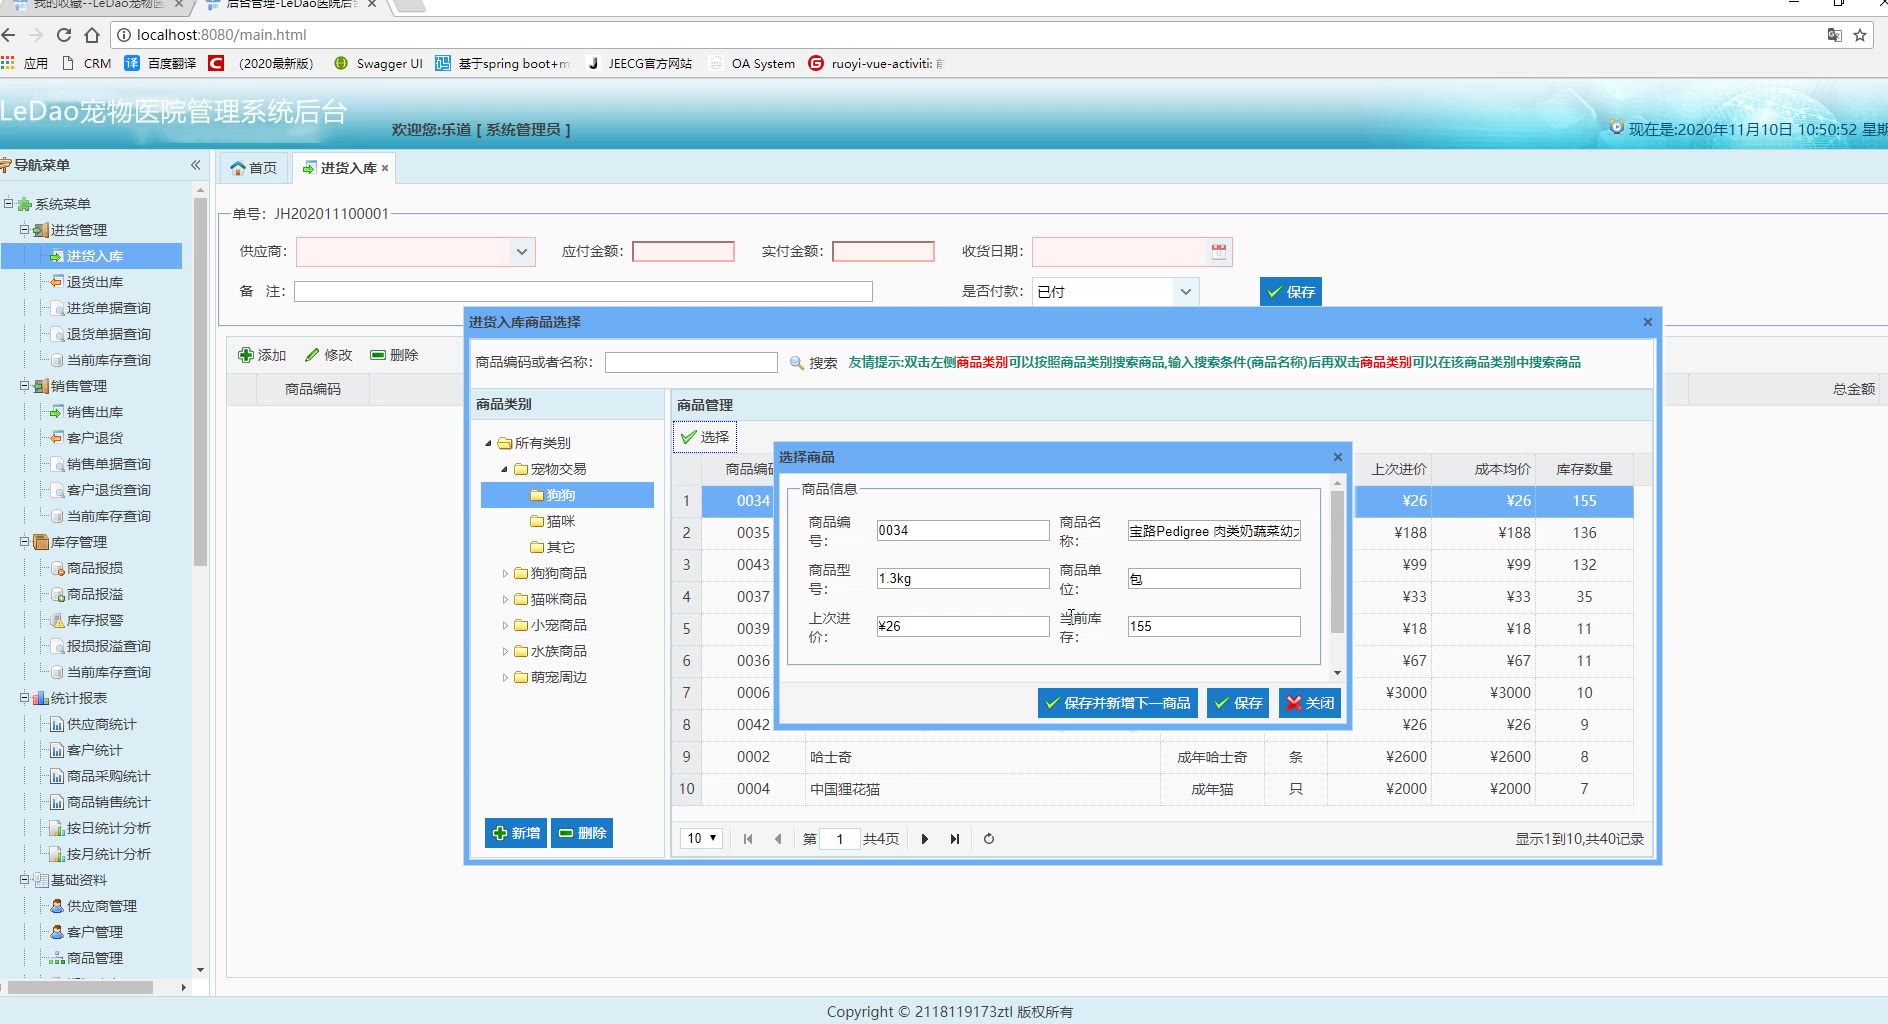Click the refresh icon in pagination bar

pyautogui.click(x=989, y=839)
